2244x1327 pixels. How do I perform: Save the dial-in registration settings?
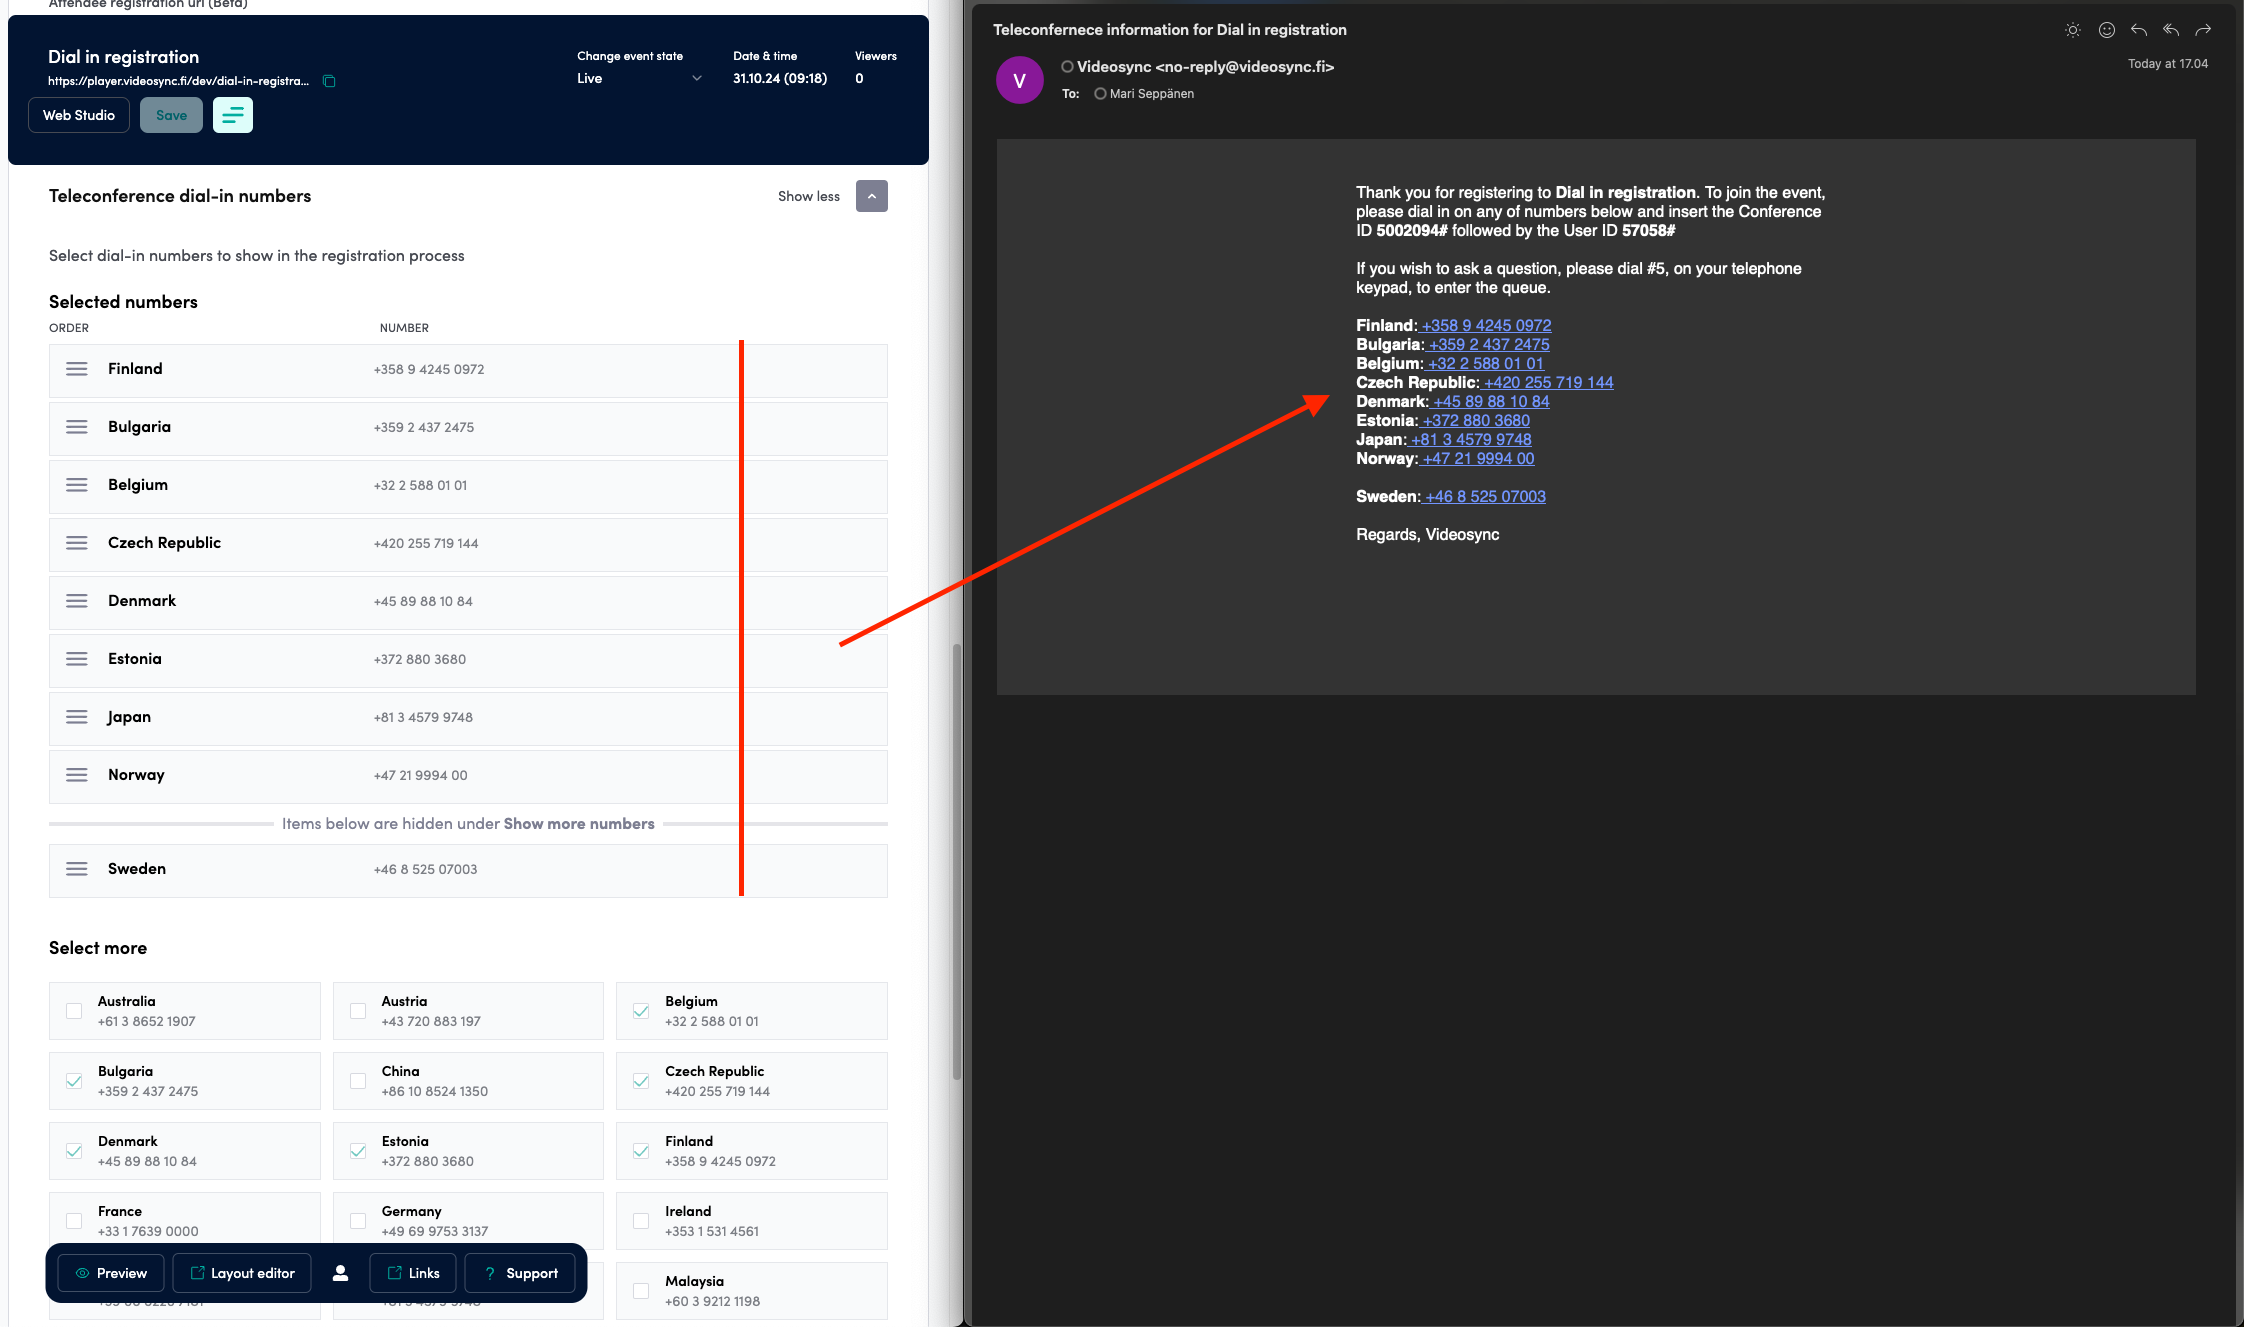171,115
